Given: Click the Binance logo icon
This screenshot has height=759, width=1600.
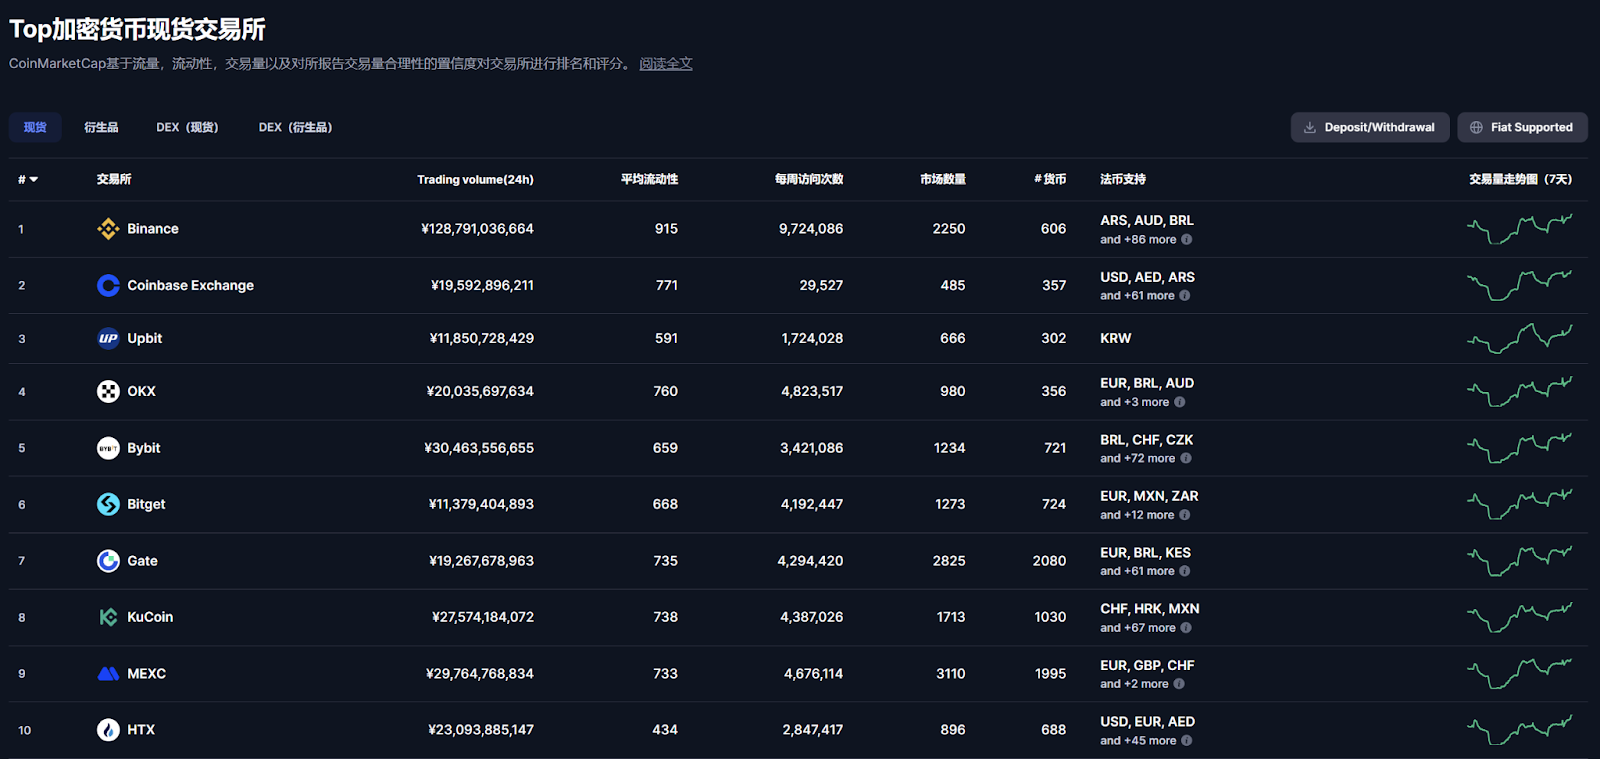Looking at the screenshot, I should pyautogui.click(x=108, y=229).
